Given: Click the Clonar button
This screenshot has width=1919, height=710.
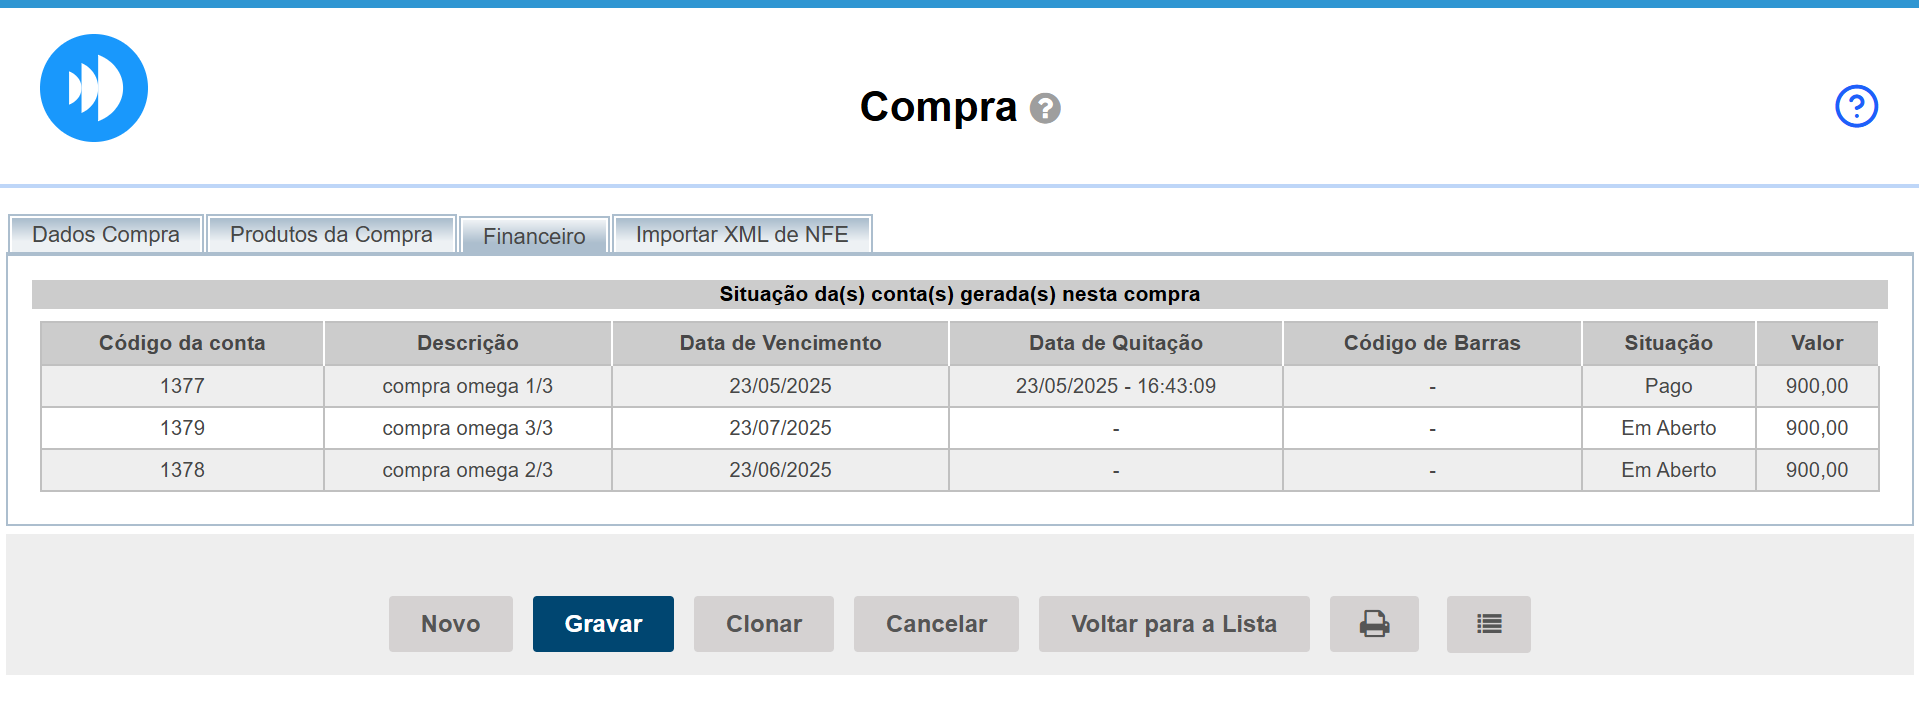Looking at the screenshot, I should click(764, 624).
